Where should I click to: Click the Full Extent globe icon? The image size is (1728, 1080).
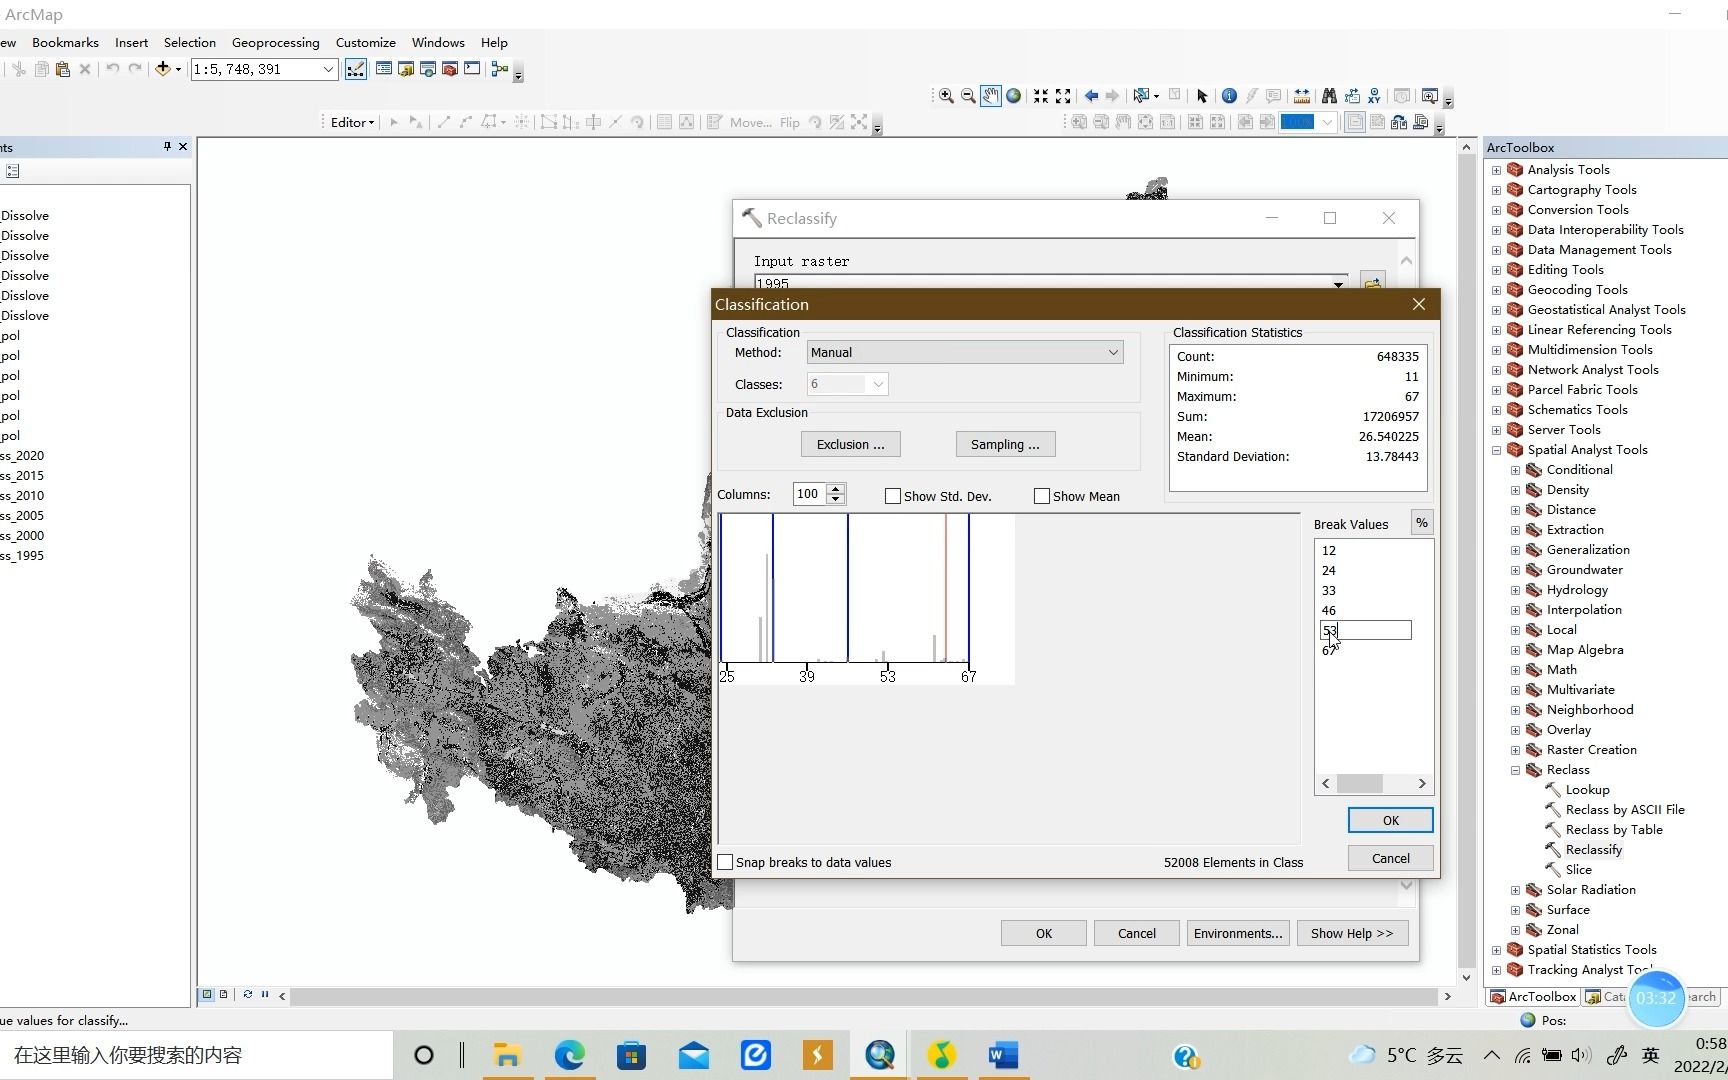point(1013,96)
